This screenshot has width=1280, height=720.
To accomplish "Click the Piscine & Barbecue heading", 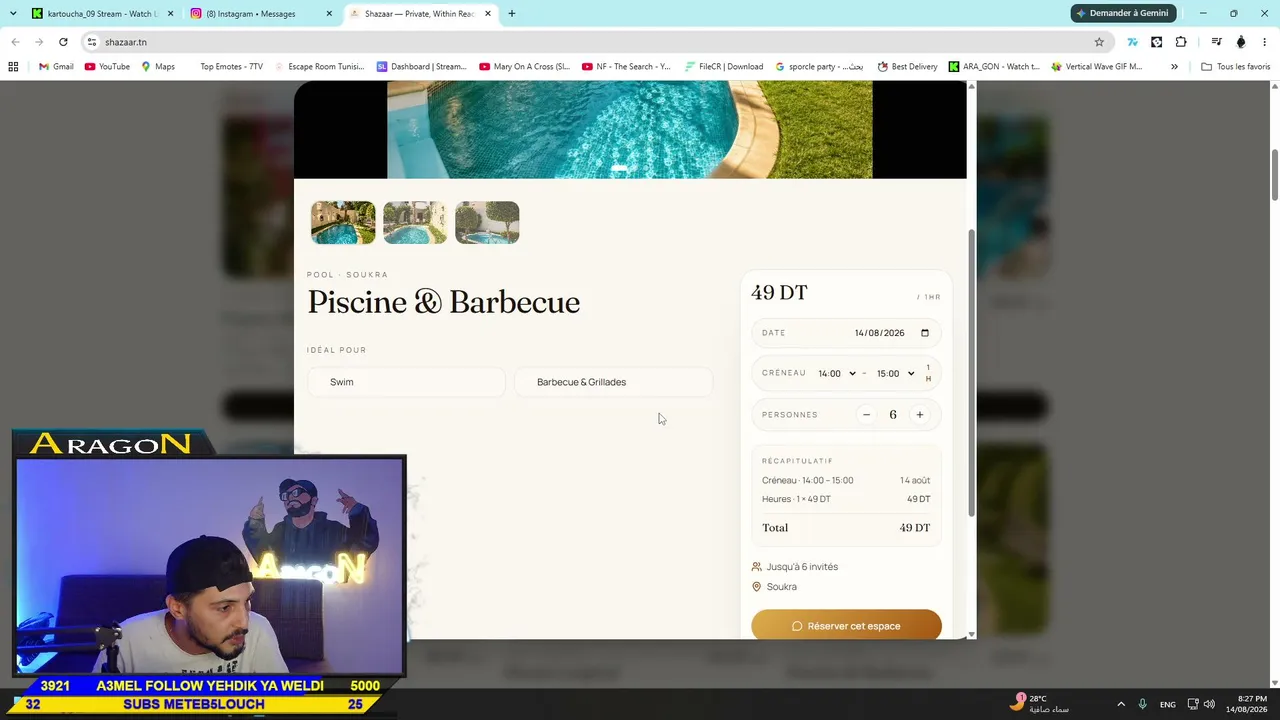I will coord(444,302).
